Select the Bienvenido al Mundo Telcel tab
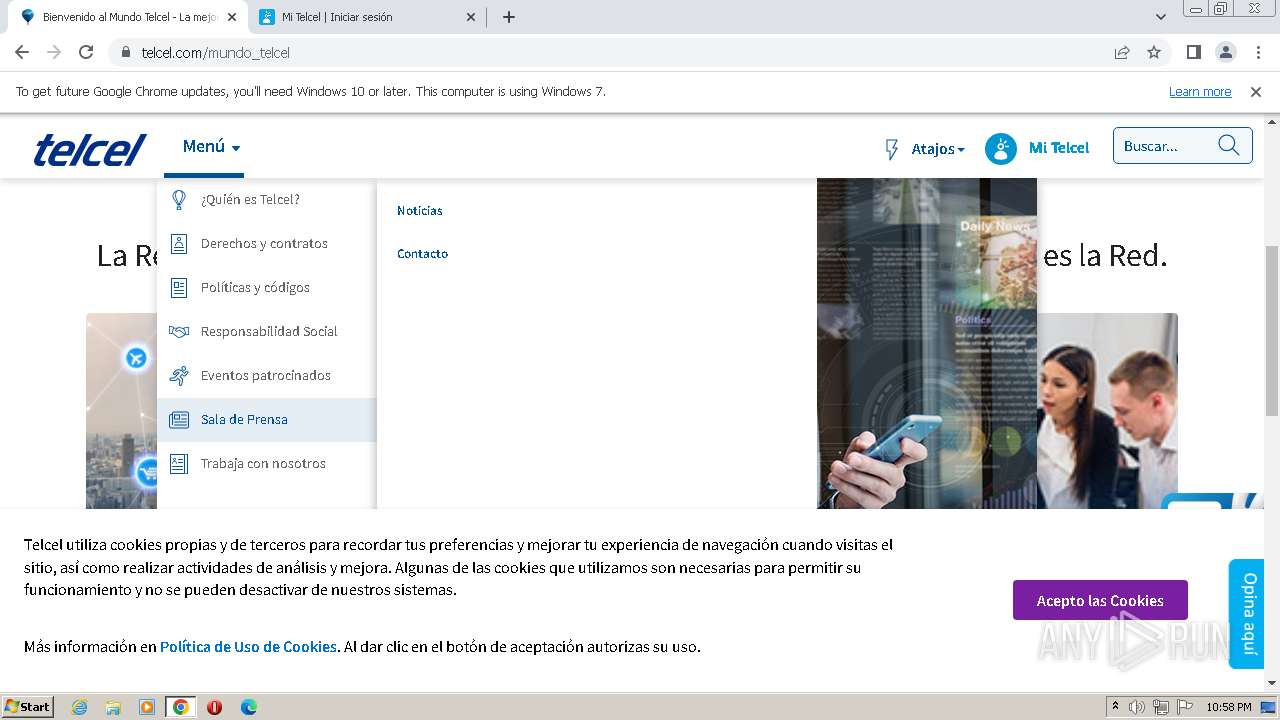Image resolution: width=1280 pixels, height=720 pixels. click(129, 17)
